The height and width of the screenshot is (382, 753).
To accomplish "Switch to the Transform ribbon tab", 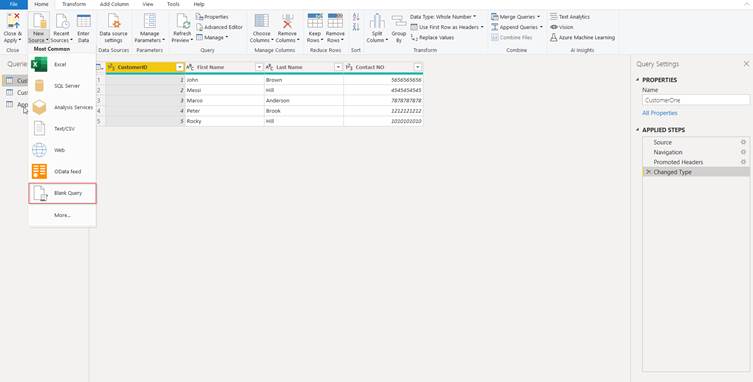I will (74, 4).
